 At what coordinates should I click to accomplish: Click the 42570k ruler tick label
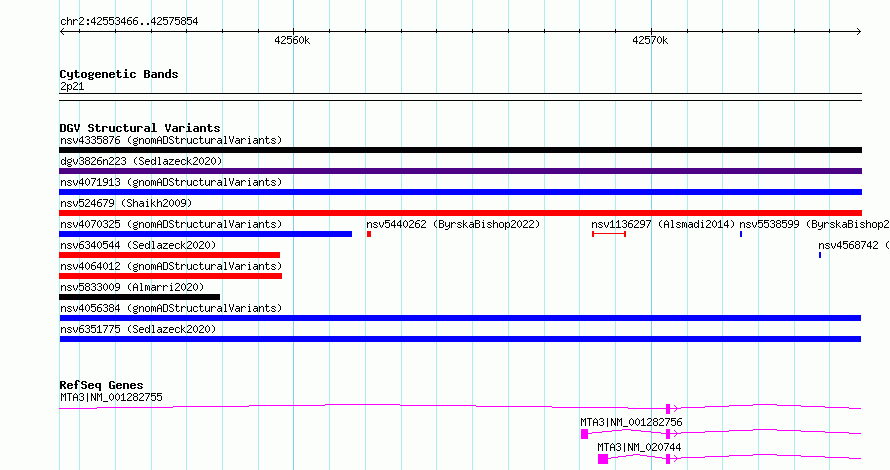pyautogui.click(x=650, y=40)
